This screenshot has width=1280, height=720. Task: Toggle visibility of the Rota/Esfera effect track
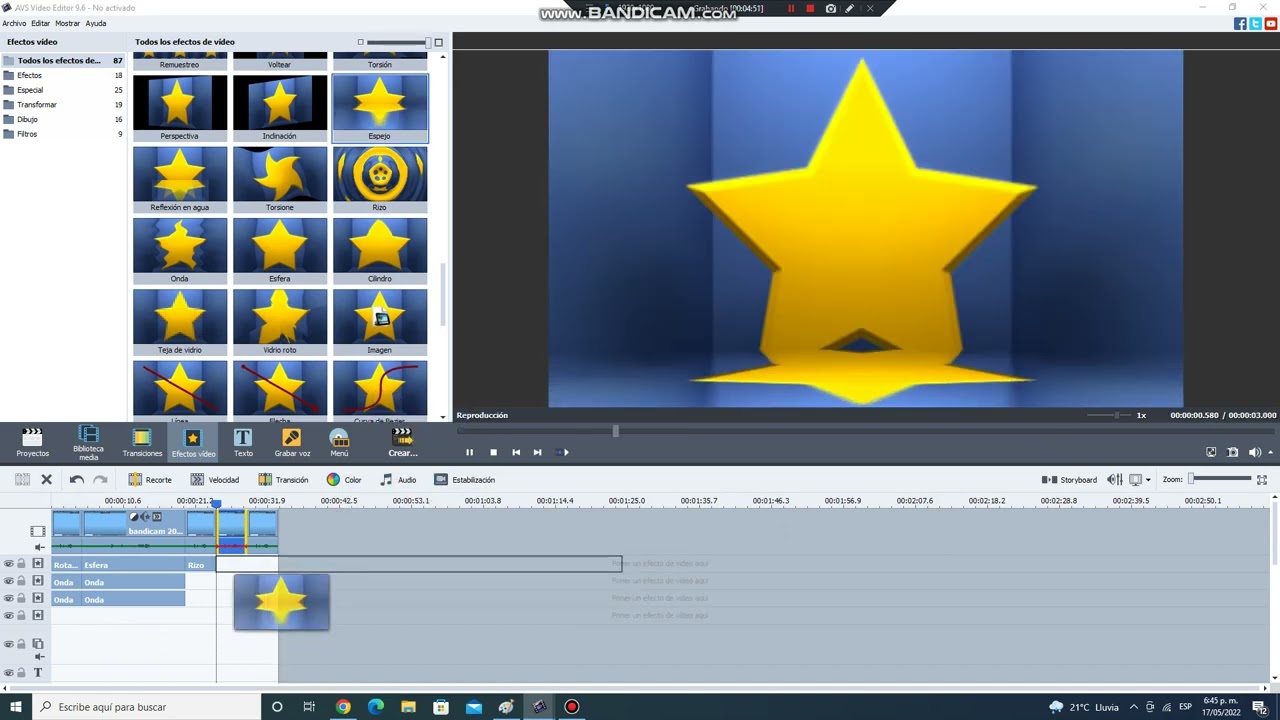(9, 564)
